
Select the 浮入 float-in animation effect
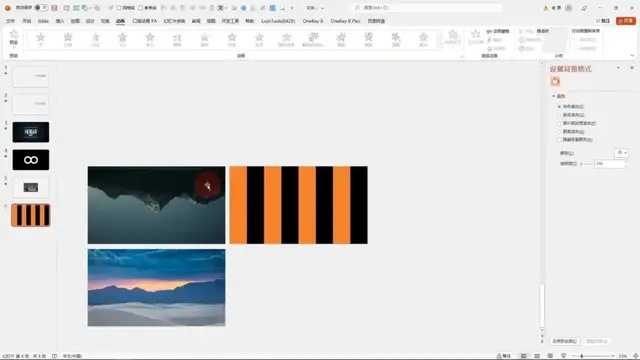point(150,40)
